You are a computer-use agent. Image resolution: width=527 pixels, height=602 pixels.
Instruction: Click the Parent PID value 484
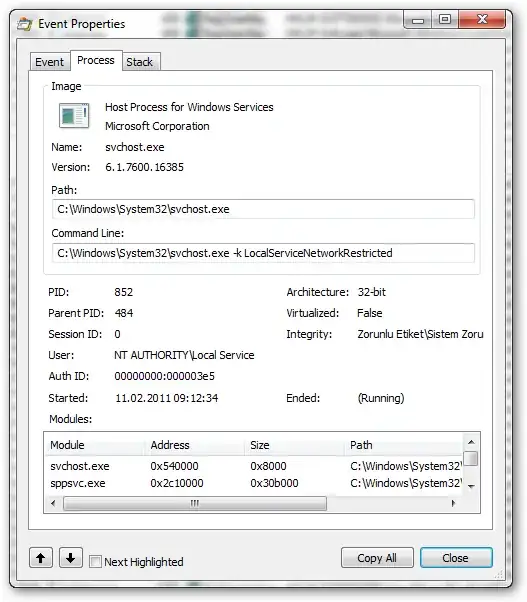pyautogui.click(x=124, y=313)
